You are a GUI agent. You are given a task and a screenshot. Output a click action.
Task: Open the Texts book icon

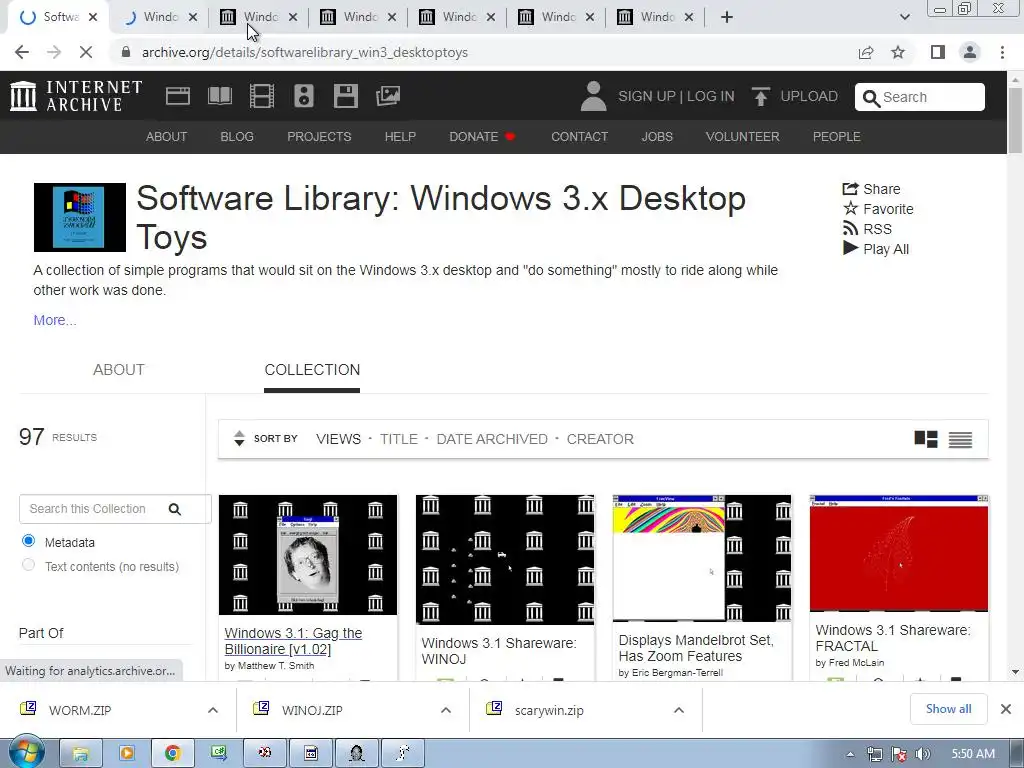(219, 96)
